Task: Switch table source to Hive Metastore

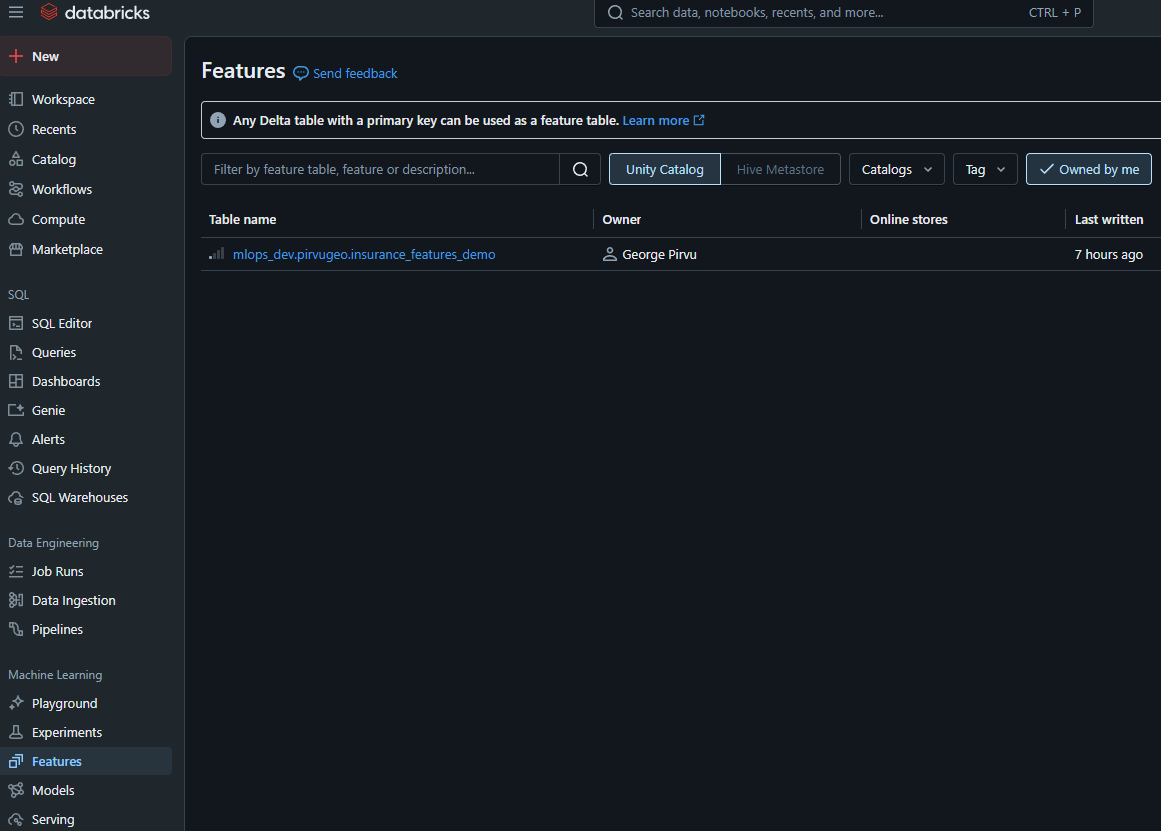Action: (x=781, y=169)
